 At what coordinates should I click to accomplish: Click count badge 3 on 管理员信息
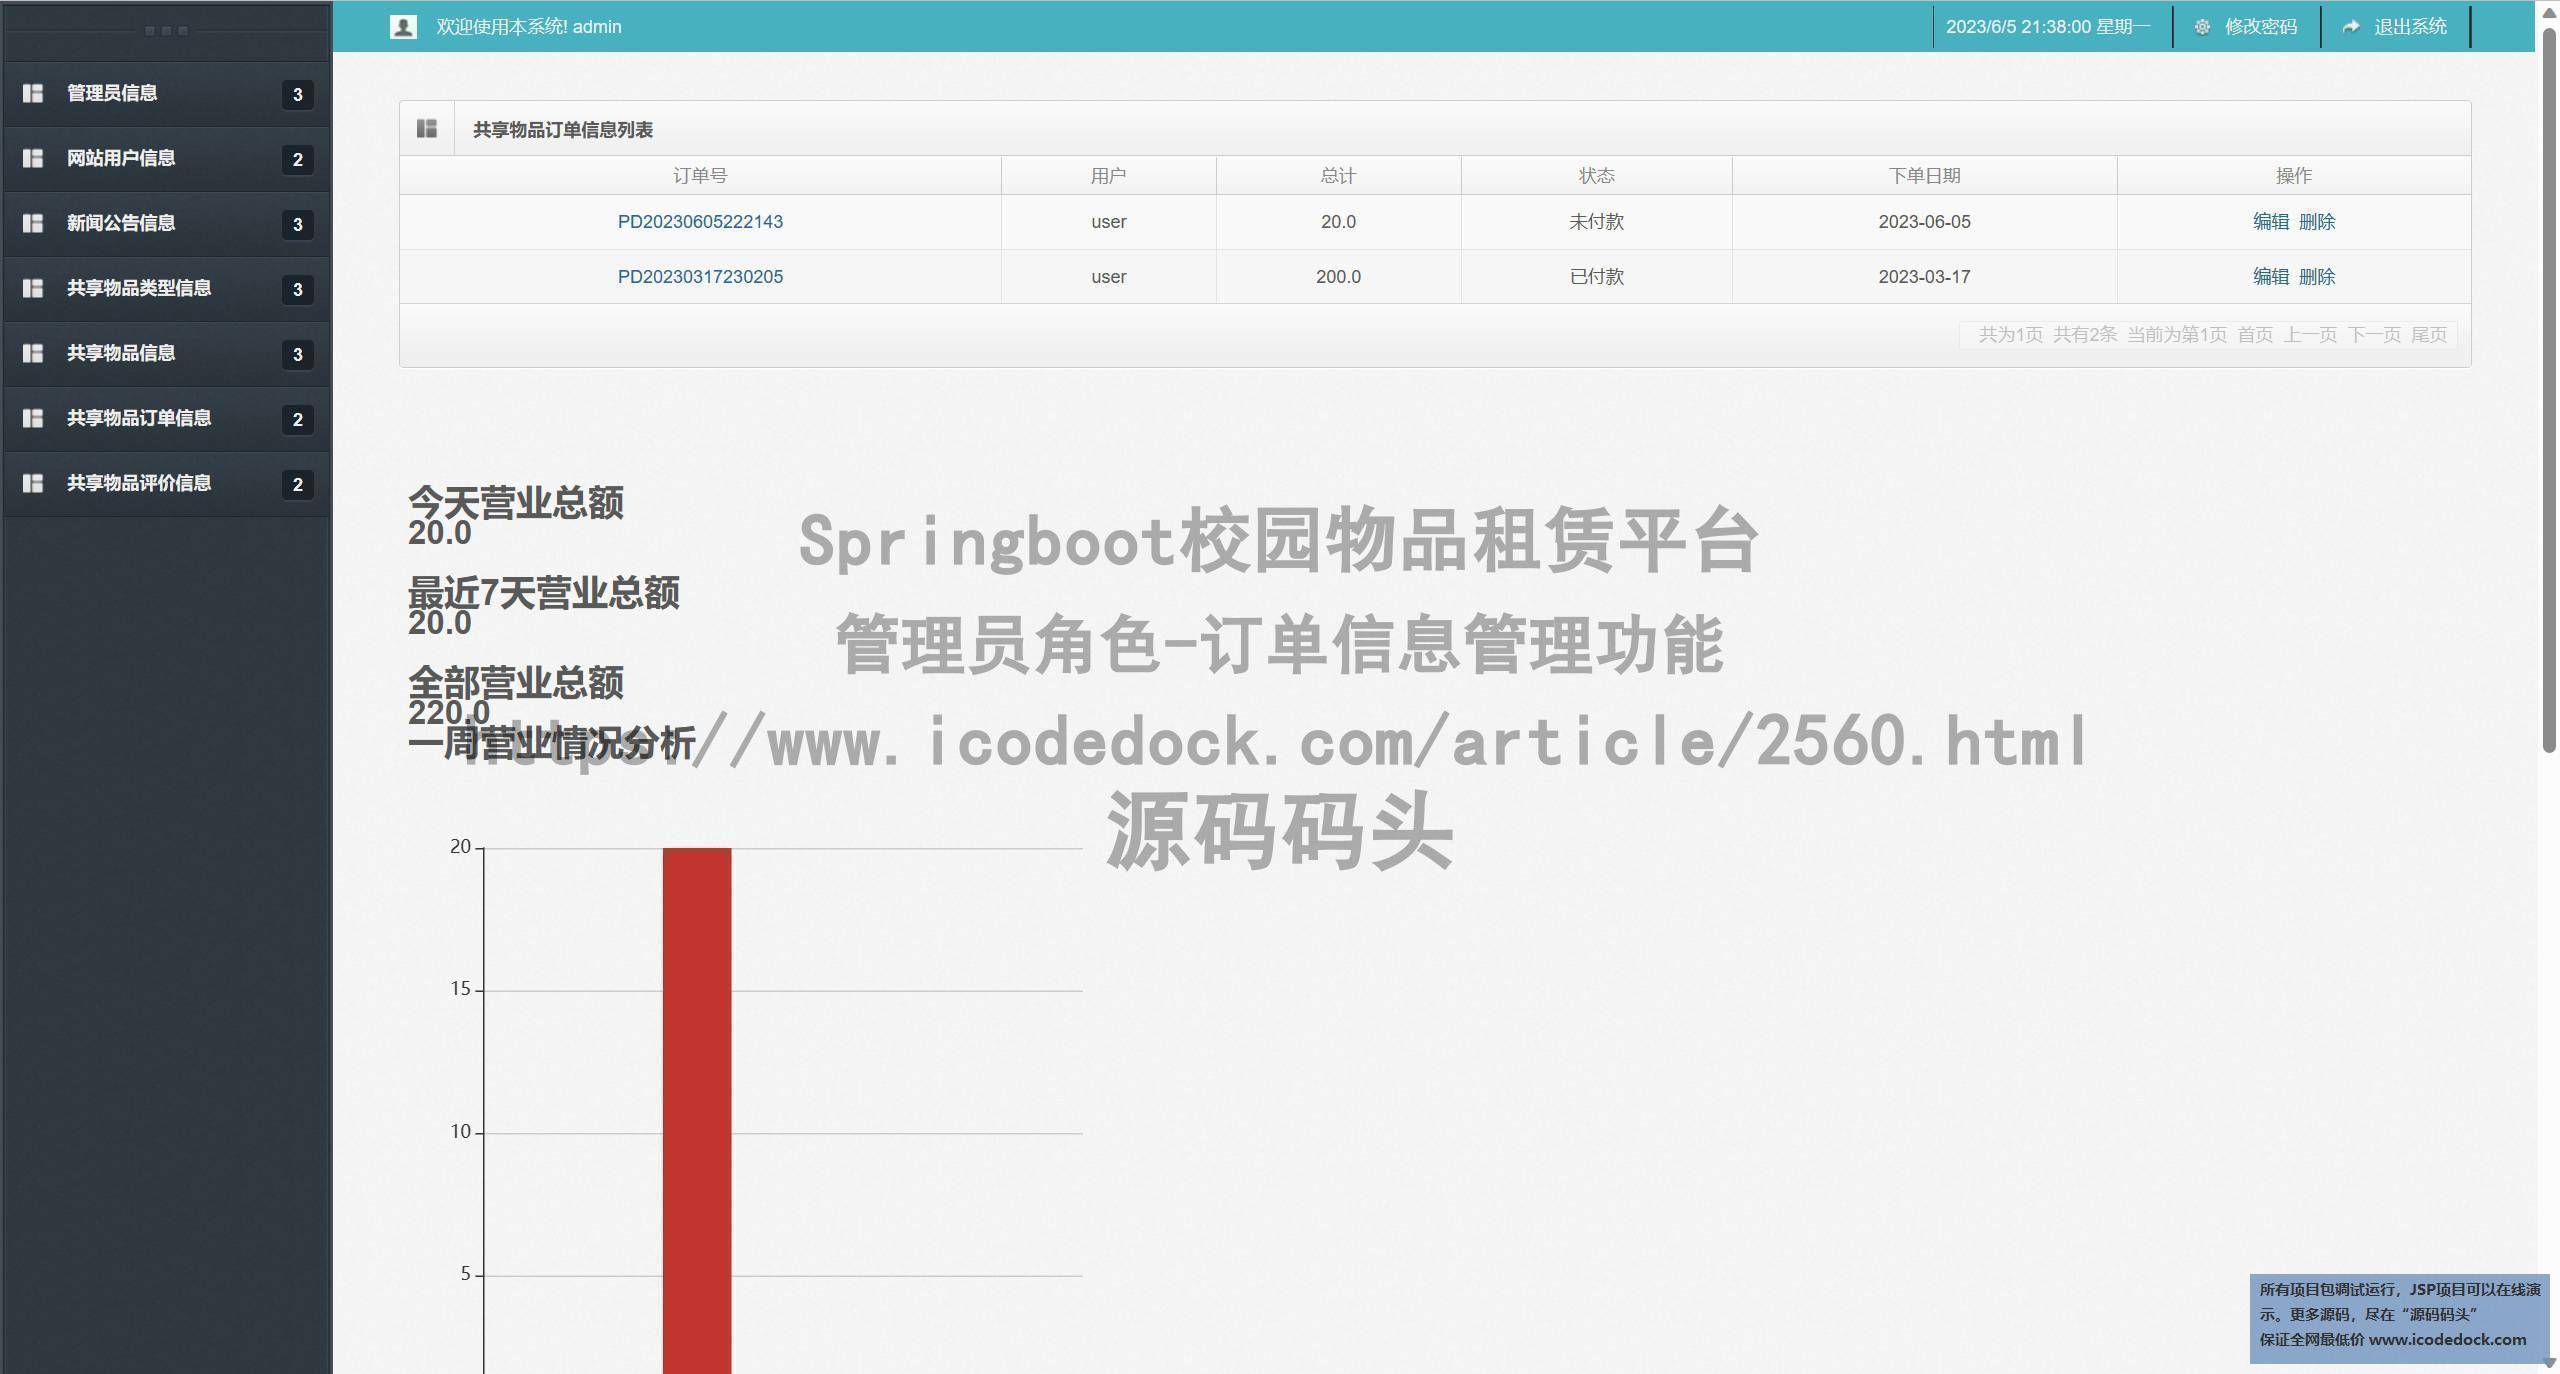point(297,94)
